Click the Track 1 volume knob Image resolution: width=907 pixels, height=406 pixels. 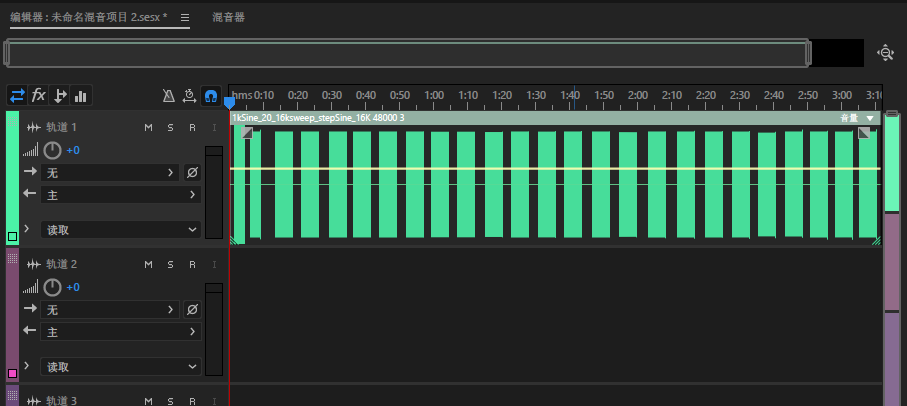[x=52, y=150]
